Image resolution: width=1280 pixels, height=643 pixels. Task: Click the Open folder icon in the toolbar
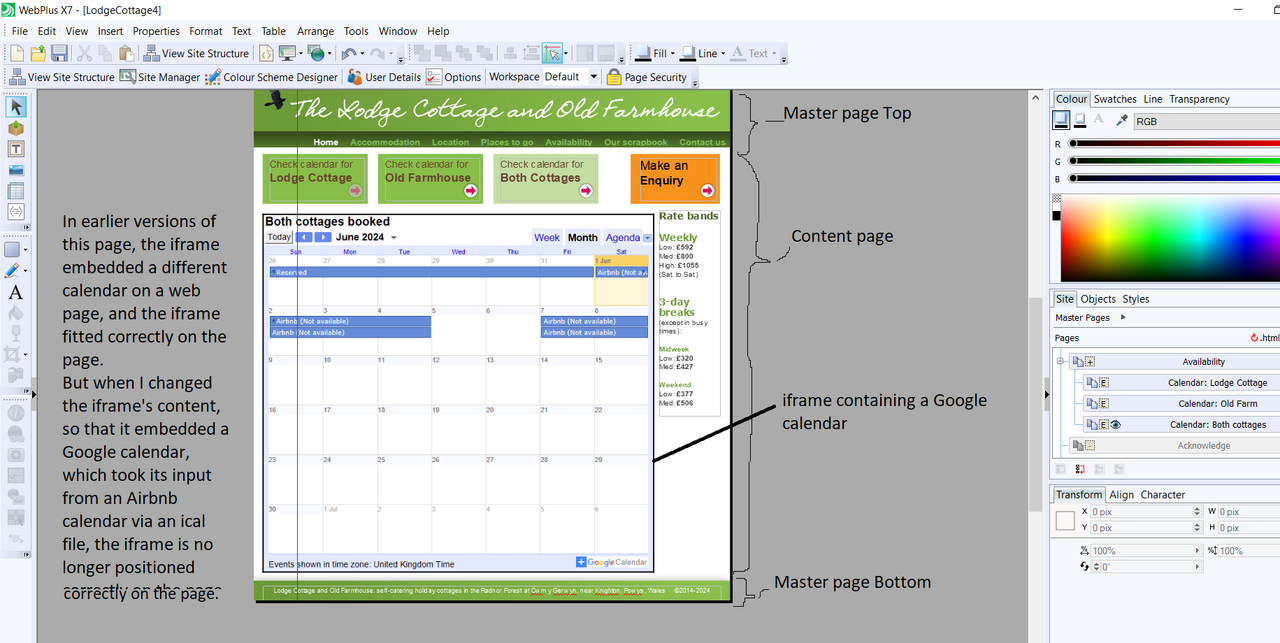[x=38, y=53]
